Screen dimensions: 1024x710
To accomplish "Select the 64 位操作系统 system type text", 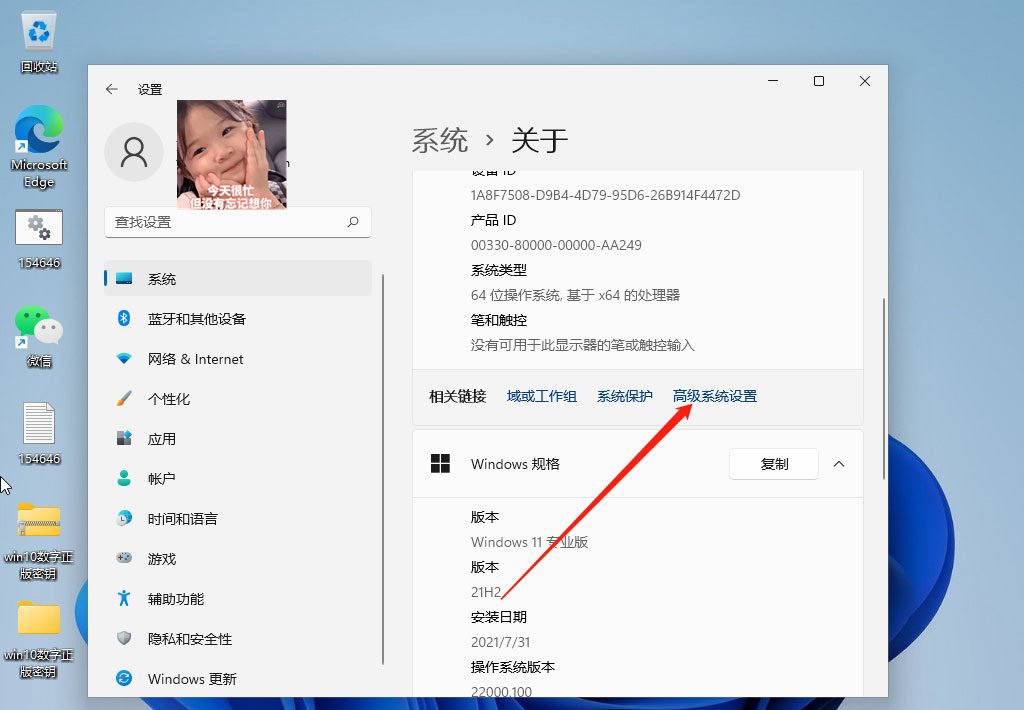I will coord(575,295).
